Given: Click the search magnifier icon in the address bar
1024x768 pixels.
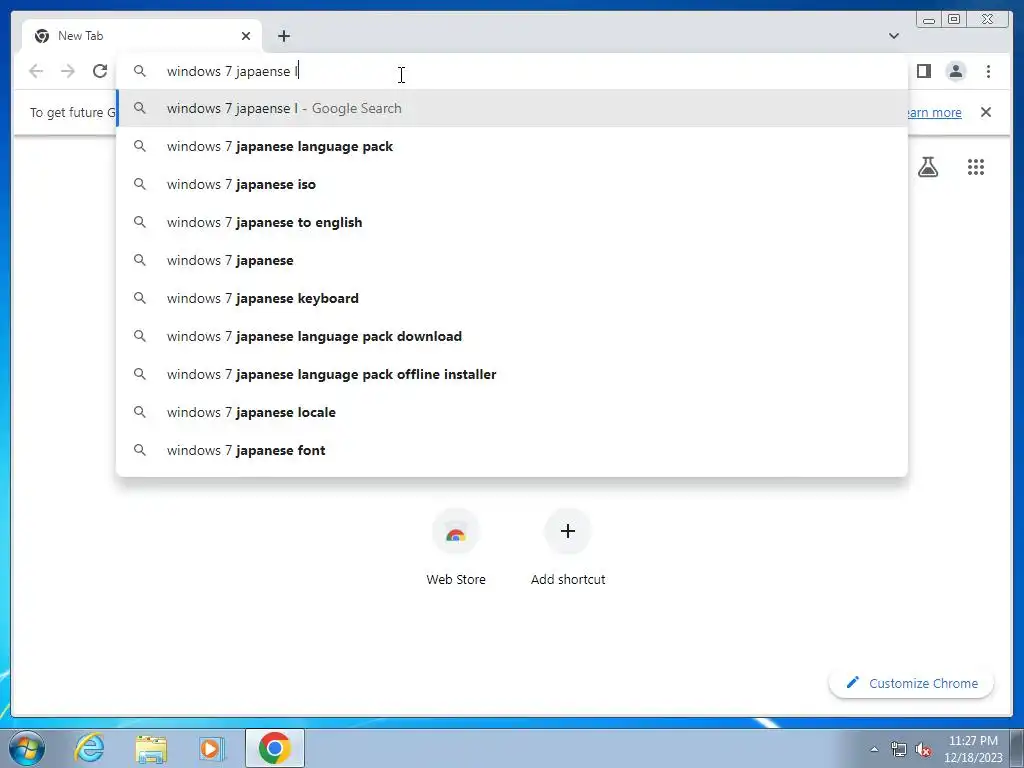Looking at the screenshot, I should (140, 71).
